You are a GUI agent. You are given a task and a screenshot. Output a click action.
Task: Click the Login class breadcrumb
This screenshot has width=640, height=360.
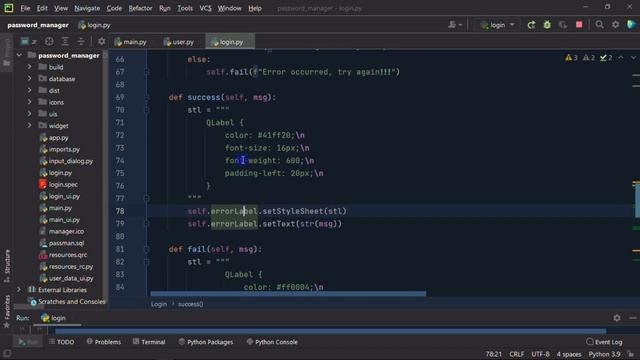[x=158, y=304]
